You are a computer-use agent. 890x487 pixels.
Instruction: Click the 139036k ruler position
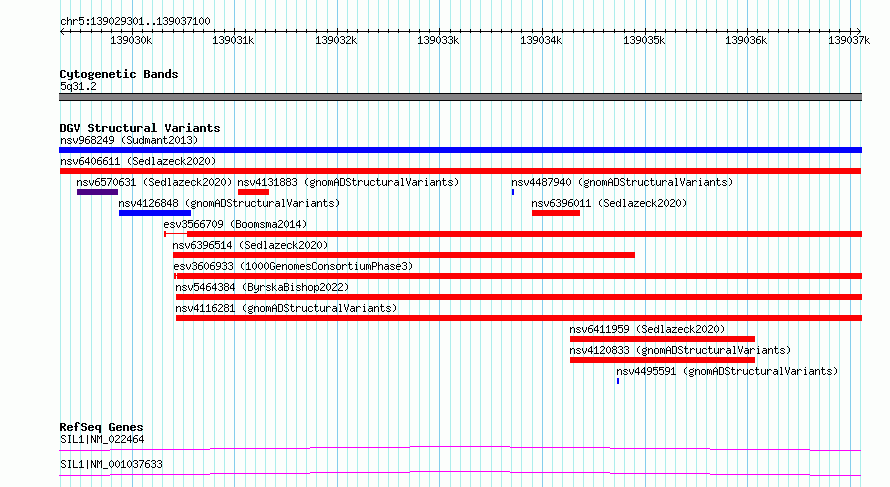pos(746,40)
